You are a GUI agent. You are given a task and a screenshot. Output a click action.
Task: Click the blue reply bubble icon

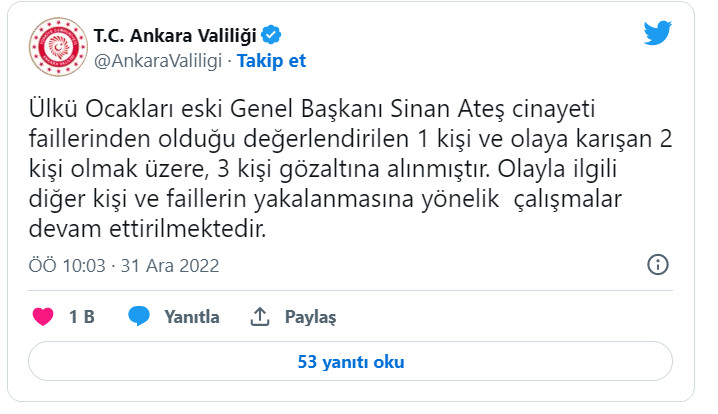coord(139,317)
